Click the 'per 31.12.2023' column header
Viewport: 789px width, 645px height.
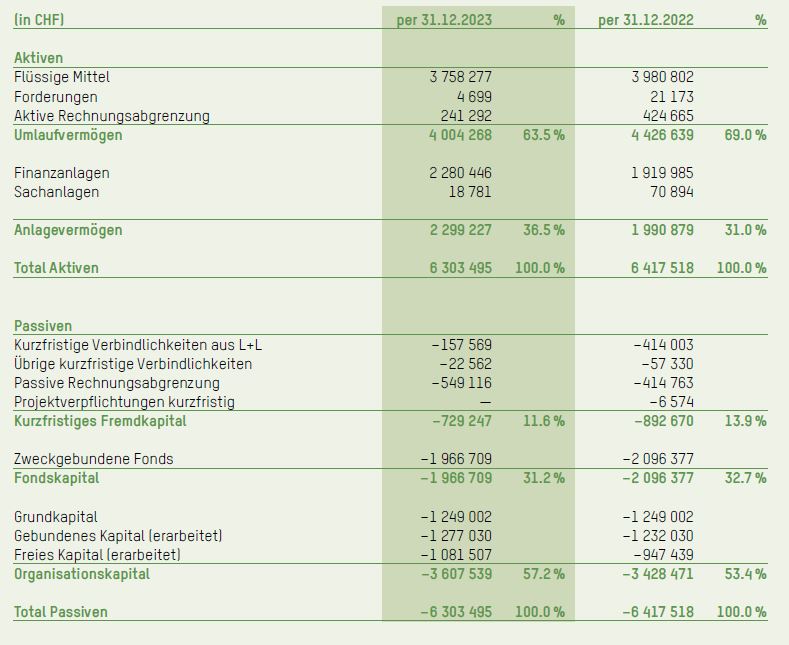point(444,20)
